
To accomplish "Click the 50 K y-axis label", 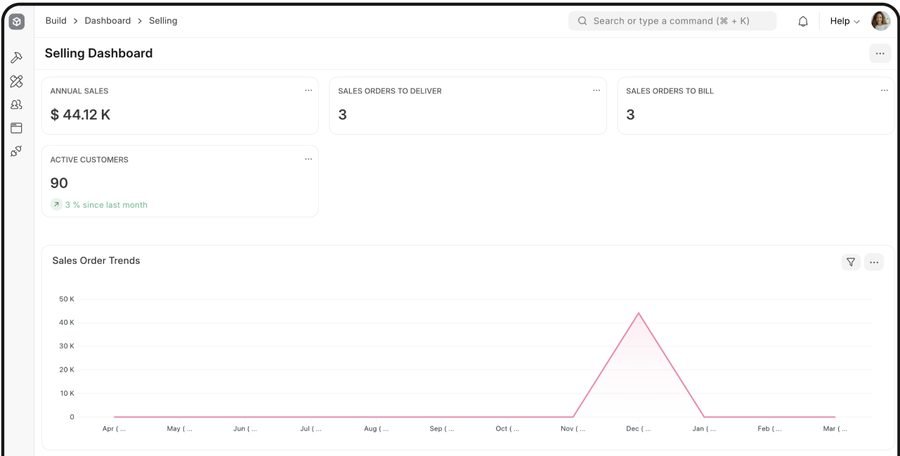I will [67, 299].
